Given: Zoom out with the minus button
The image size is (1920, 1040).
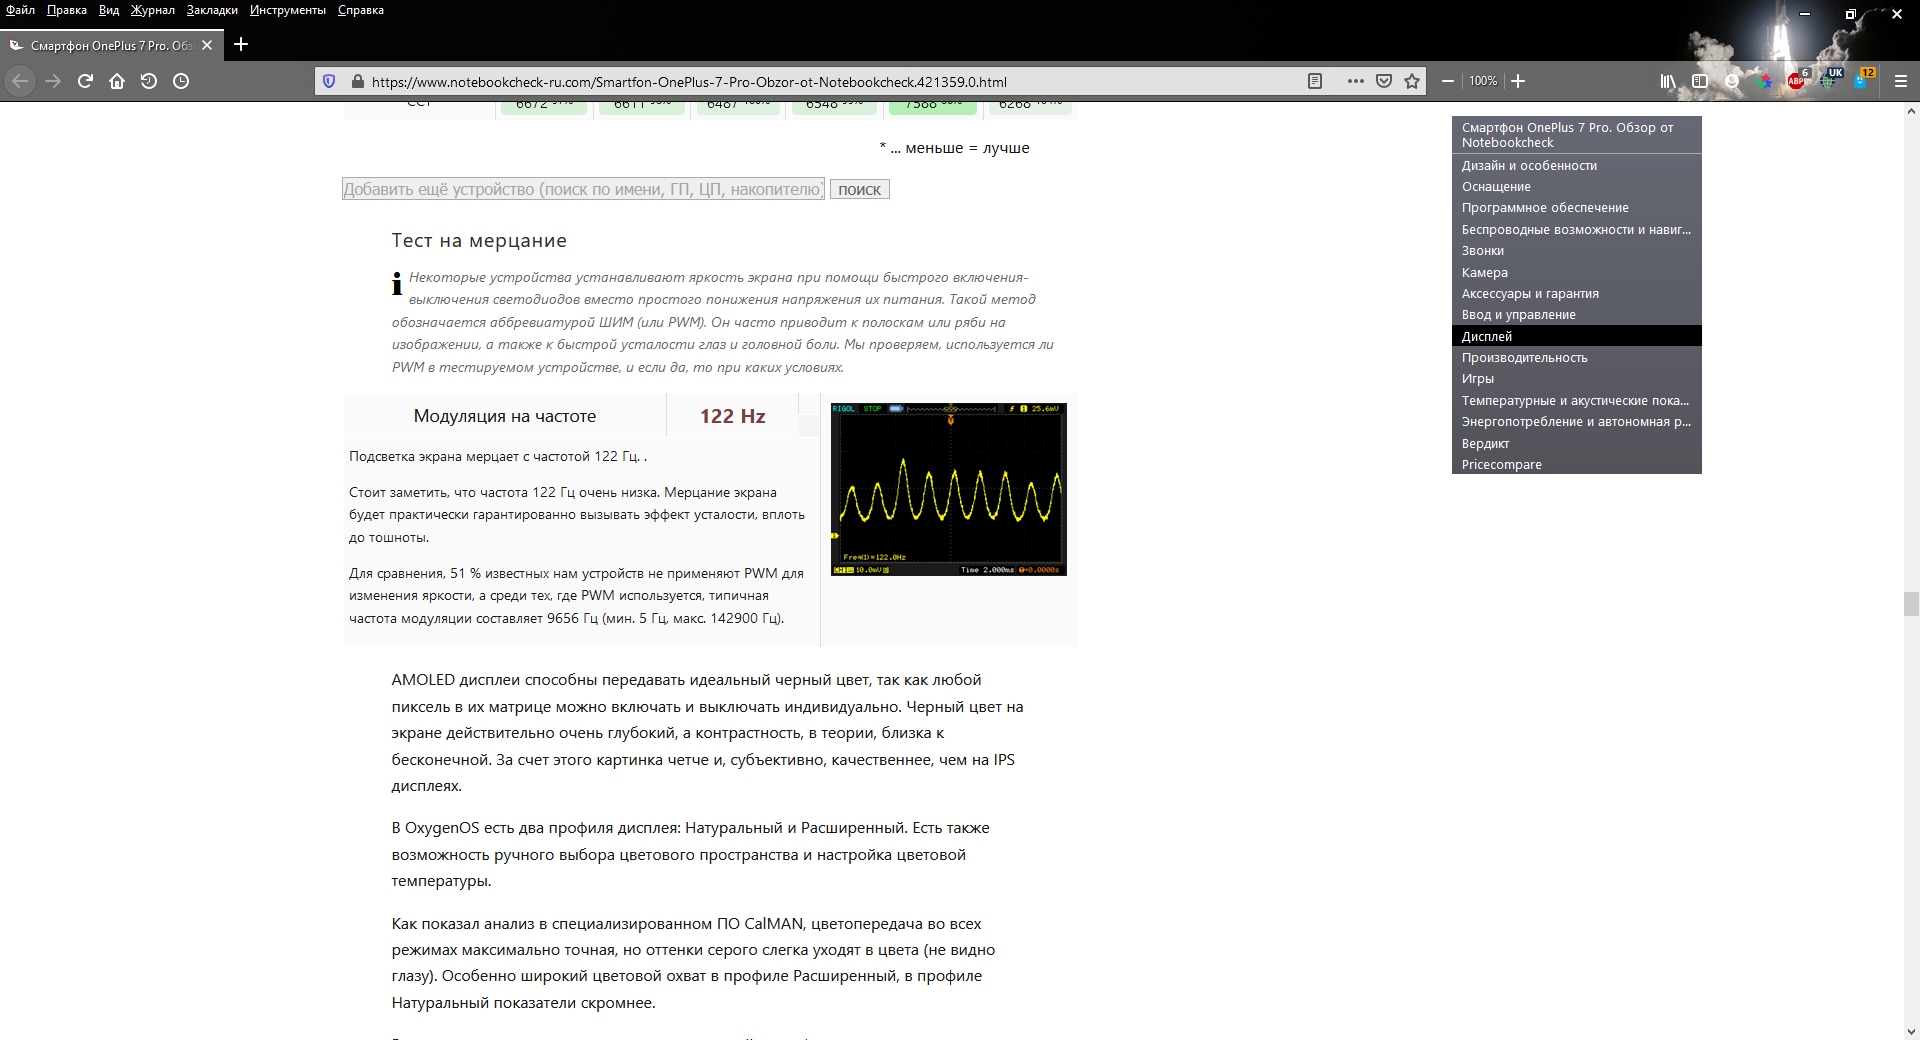Looking at the screenshot, I should tap(1447, 81).
